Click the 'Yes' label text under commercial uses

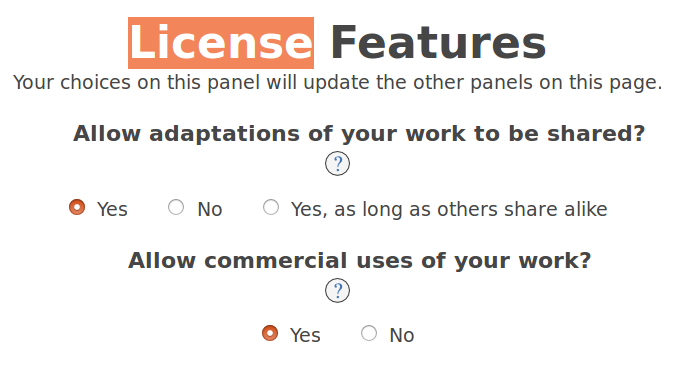(x=305, y=335)
